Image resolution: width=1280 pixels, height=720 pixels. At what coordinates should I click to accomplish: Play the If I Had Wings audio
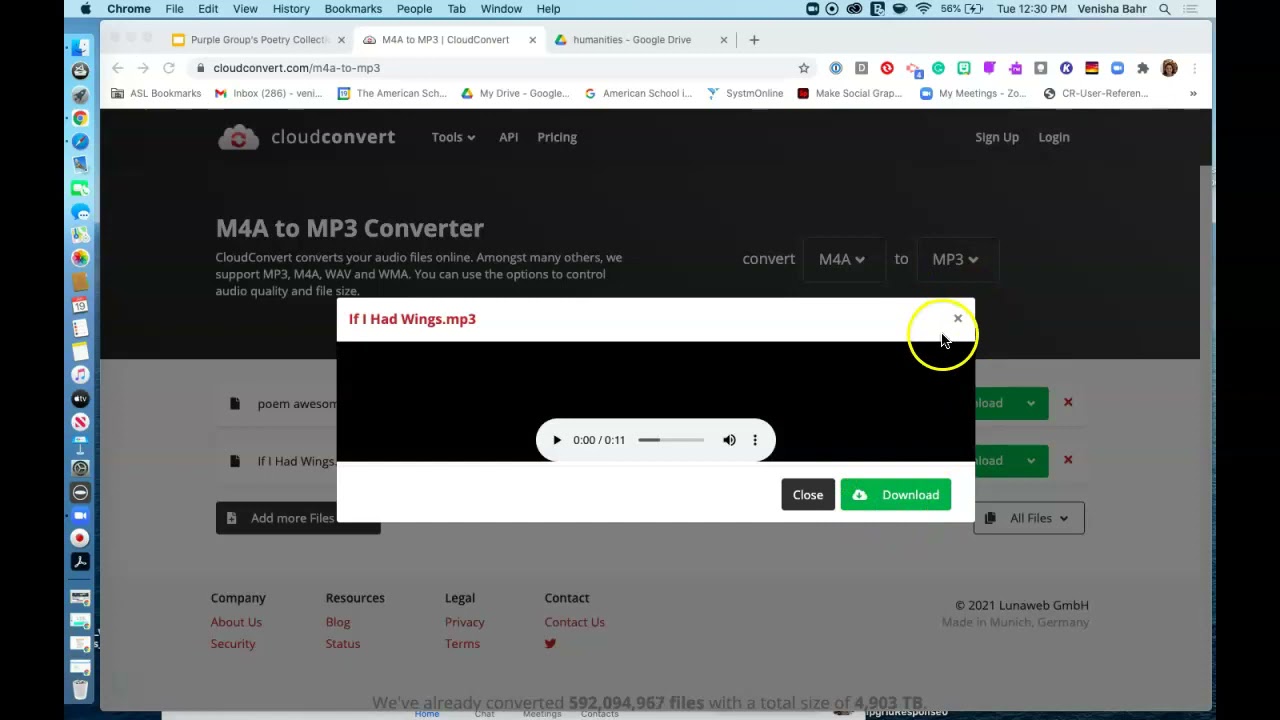pyautogui.click(x=557, y=440)
